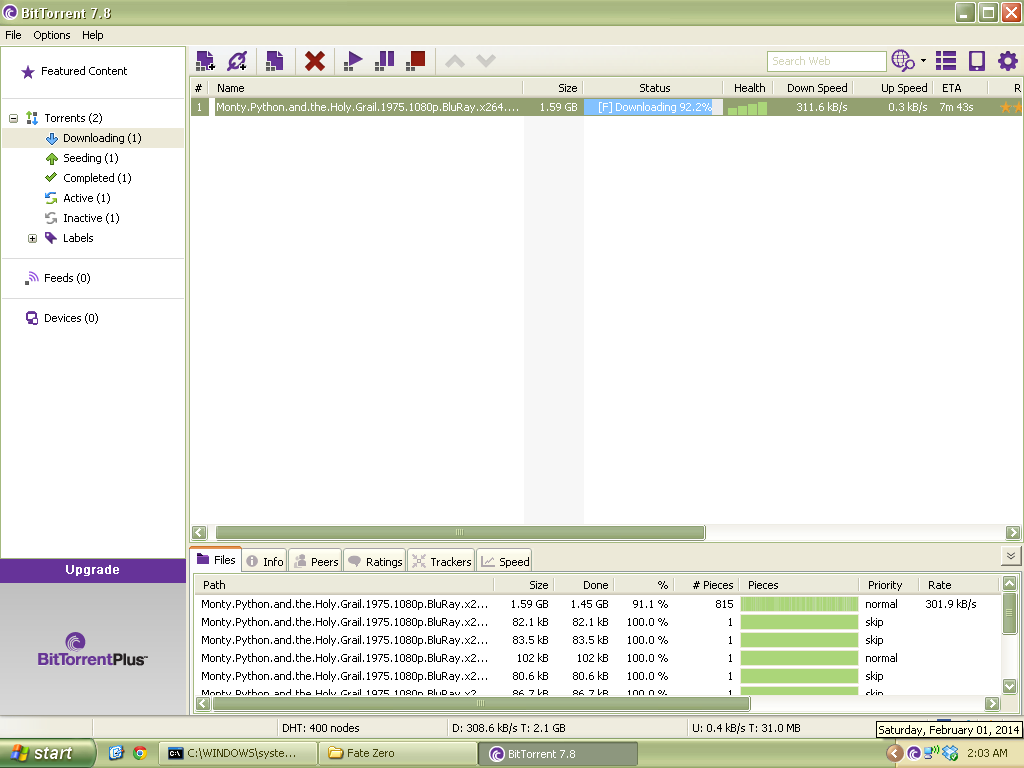Switch to the Fate Zero folder window
Screen dimensions: 1024x768
click(x=398, y=754)
